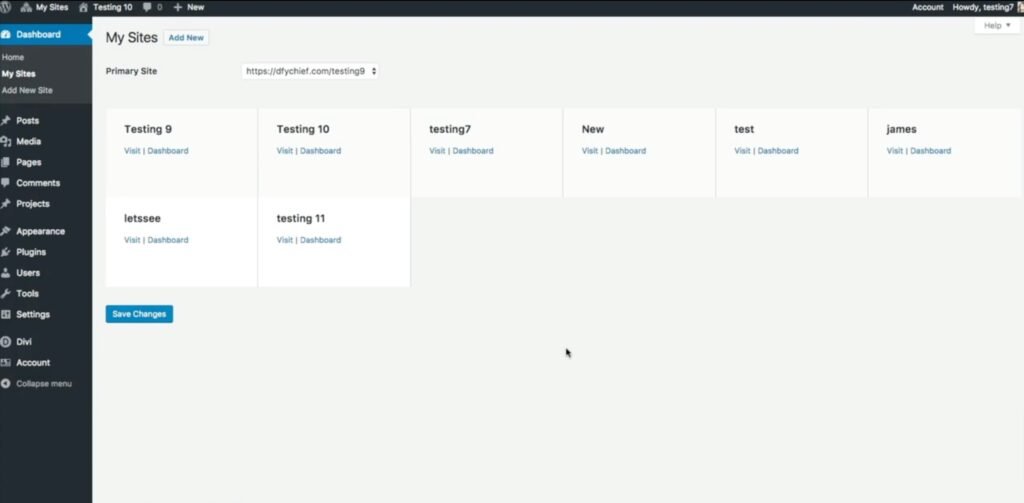Screen dimensions: 1024x503
Task: Click the WordPress logo icon in admin bar
Action: [7, 7]
